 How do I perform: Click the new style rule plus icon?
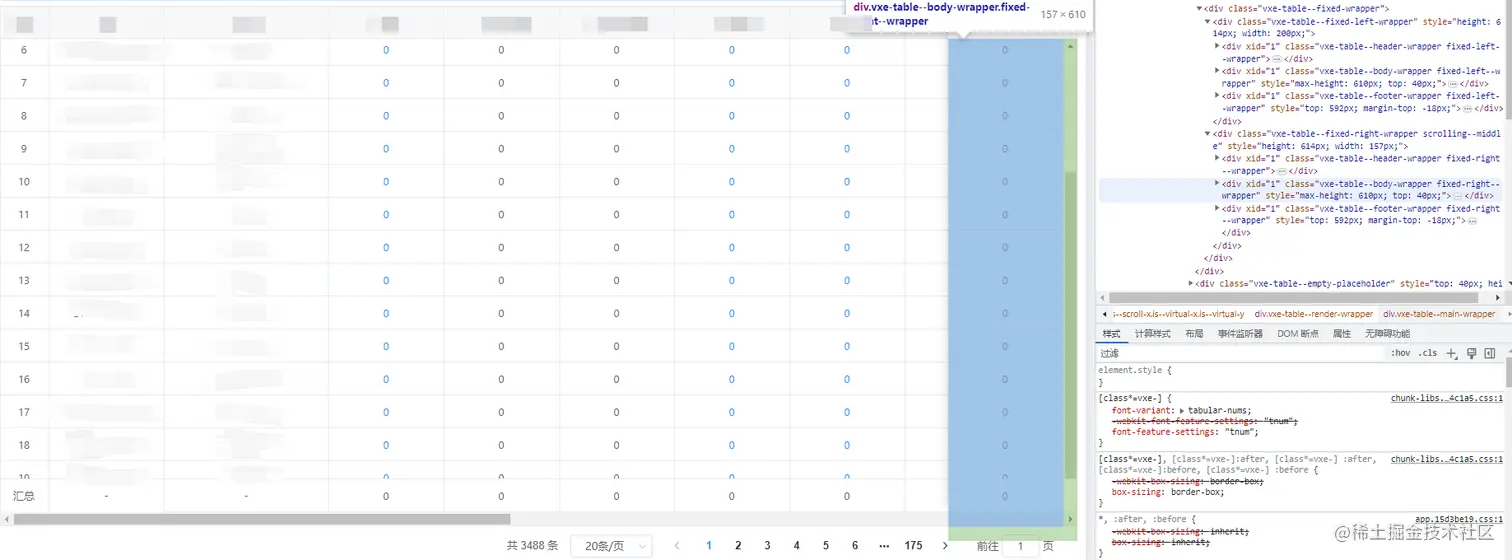click(x=1452, y=353)
